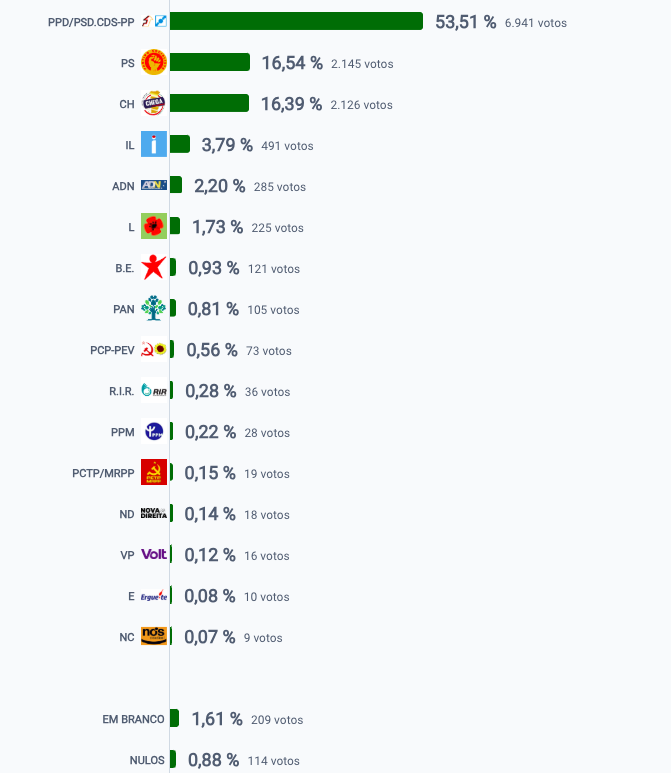Click the PPD/PSD.CDS-PP party label
Screen dimensions: 672x773
coord(91,22)
